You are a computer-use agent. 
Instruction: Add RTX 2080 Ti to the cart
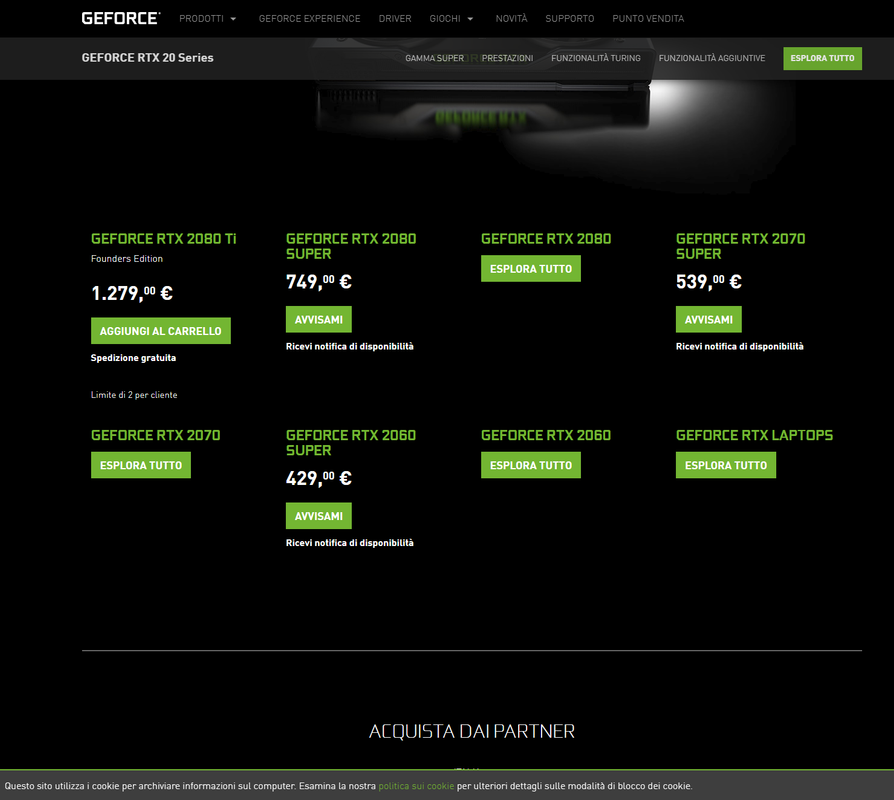161,331
